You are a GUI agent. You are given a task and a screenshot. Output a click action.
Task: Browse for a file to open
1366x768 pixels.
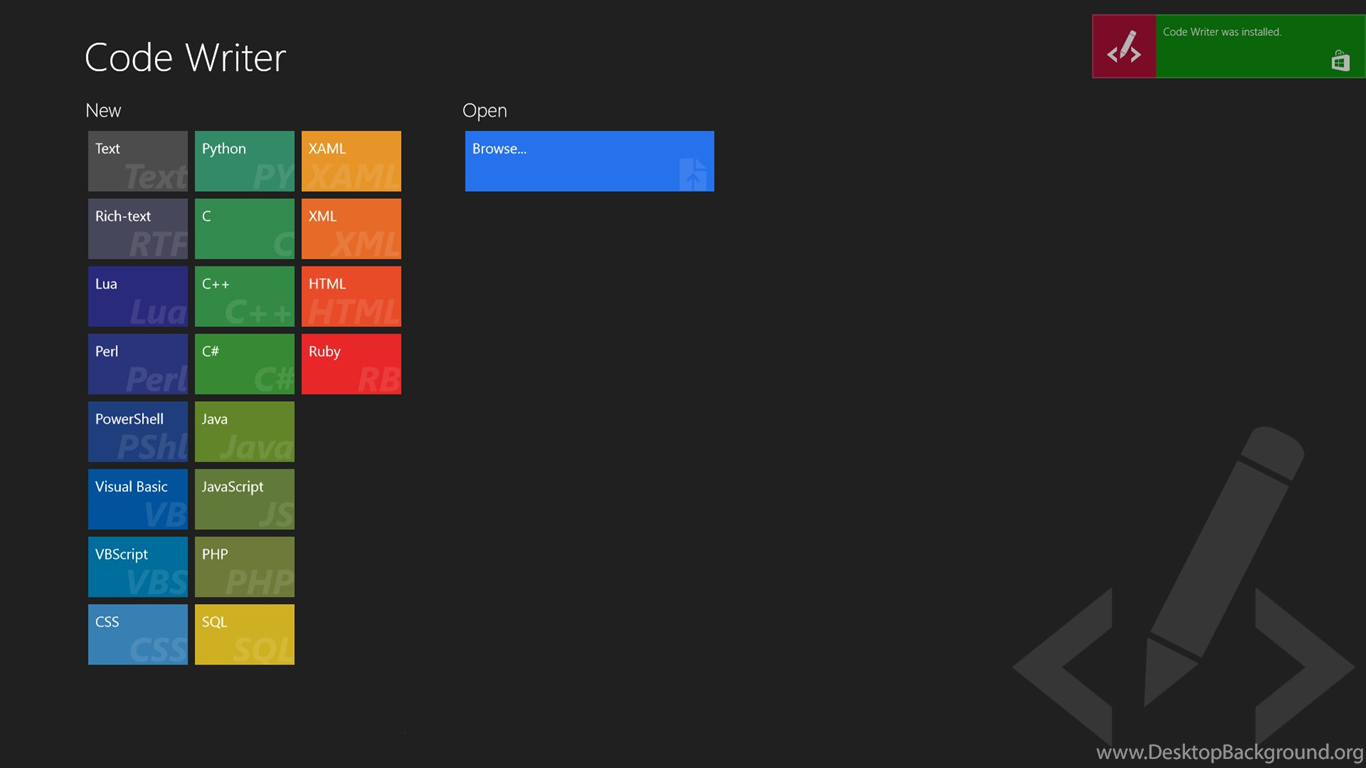[589, 161]
